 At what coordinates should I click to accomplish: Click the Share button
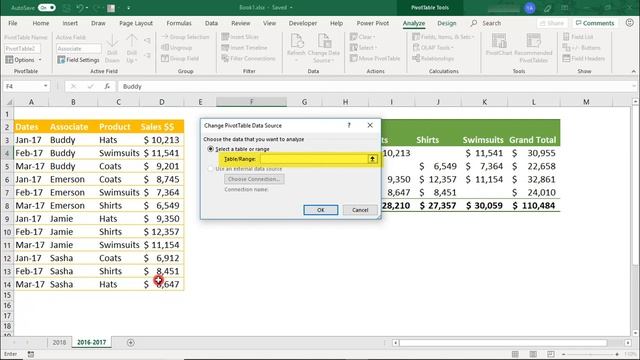[x=551, y=23]
